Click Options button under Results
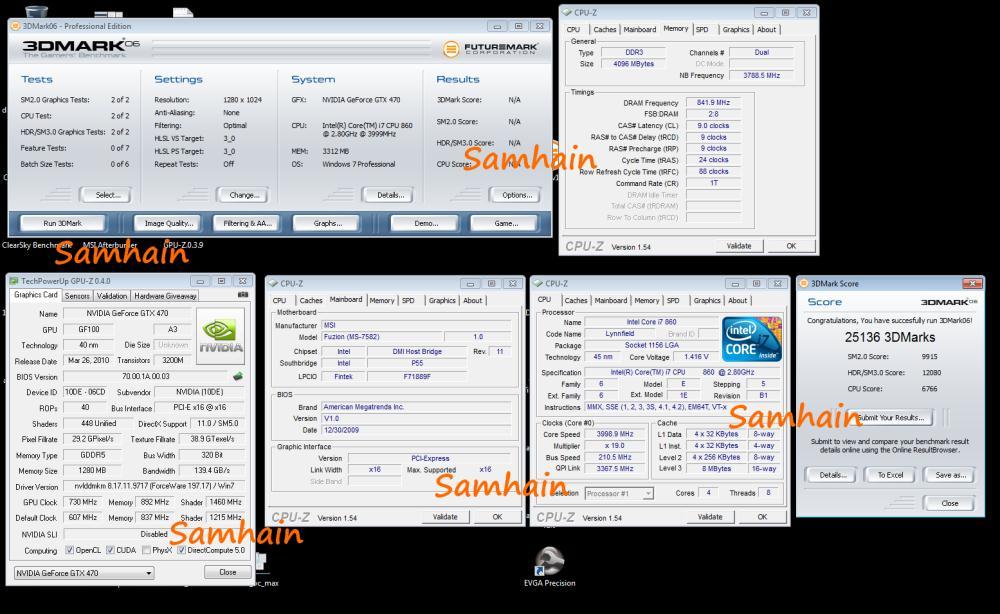The height and width of the screenshot is (614, 1000). 516,195
